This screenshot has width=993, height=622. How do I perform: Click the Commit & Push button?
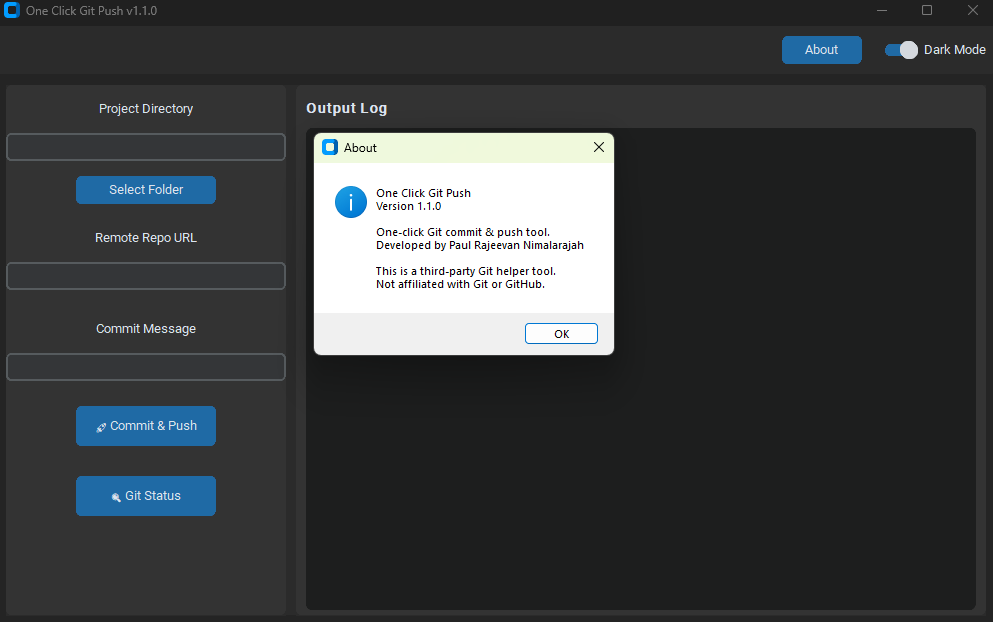145,426
